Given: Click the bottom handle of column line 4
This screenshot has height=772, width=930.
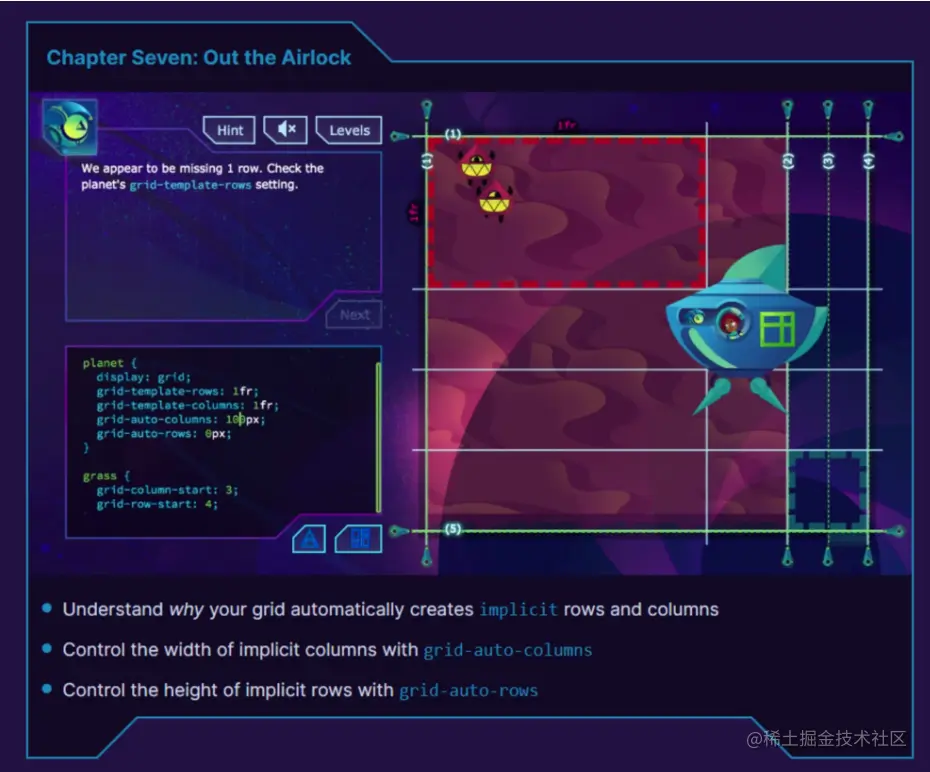Looking at the screenshot, I should (868, 557).
